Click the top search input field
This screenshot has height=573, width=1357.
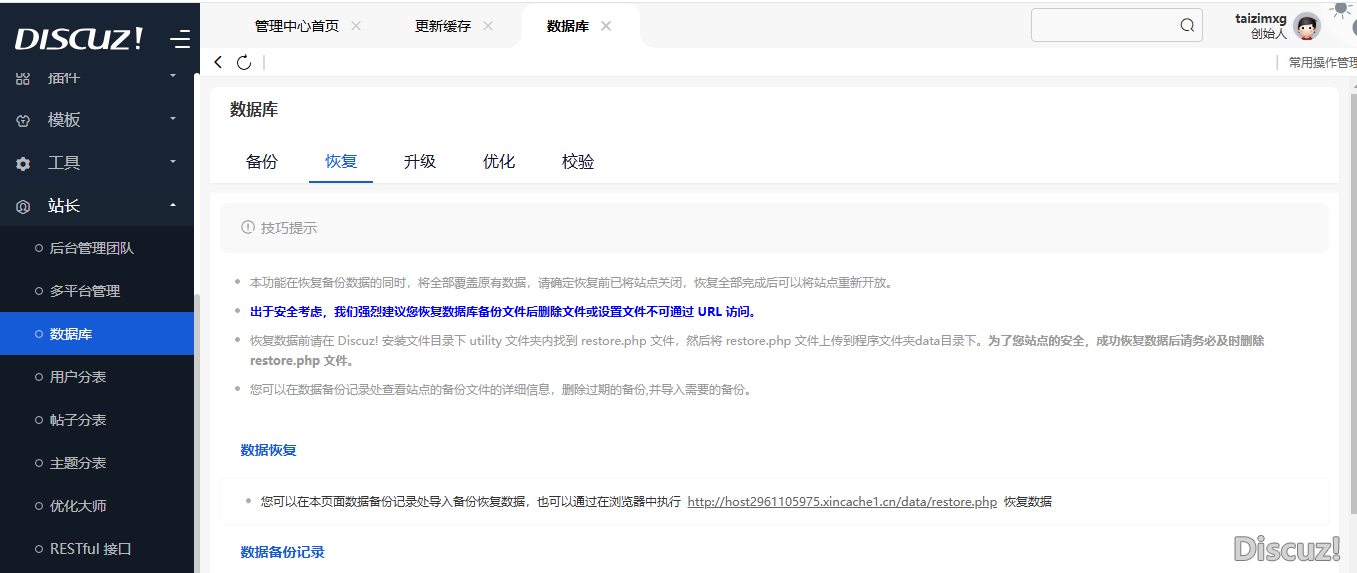1103,26
